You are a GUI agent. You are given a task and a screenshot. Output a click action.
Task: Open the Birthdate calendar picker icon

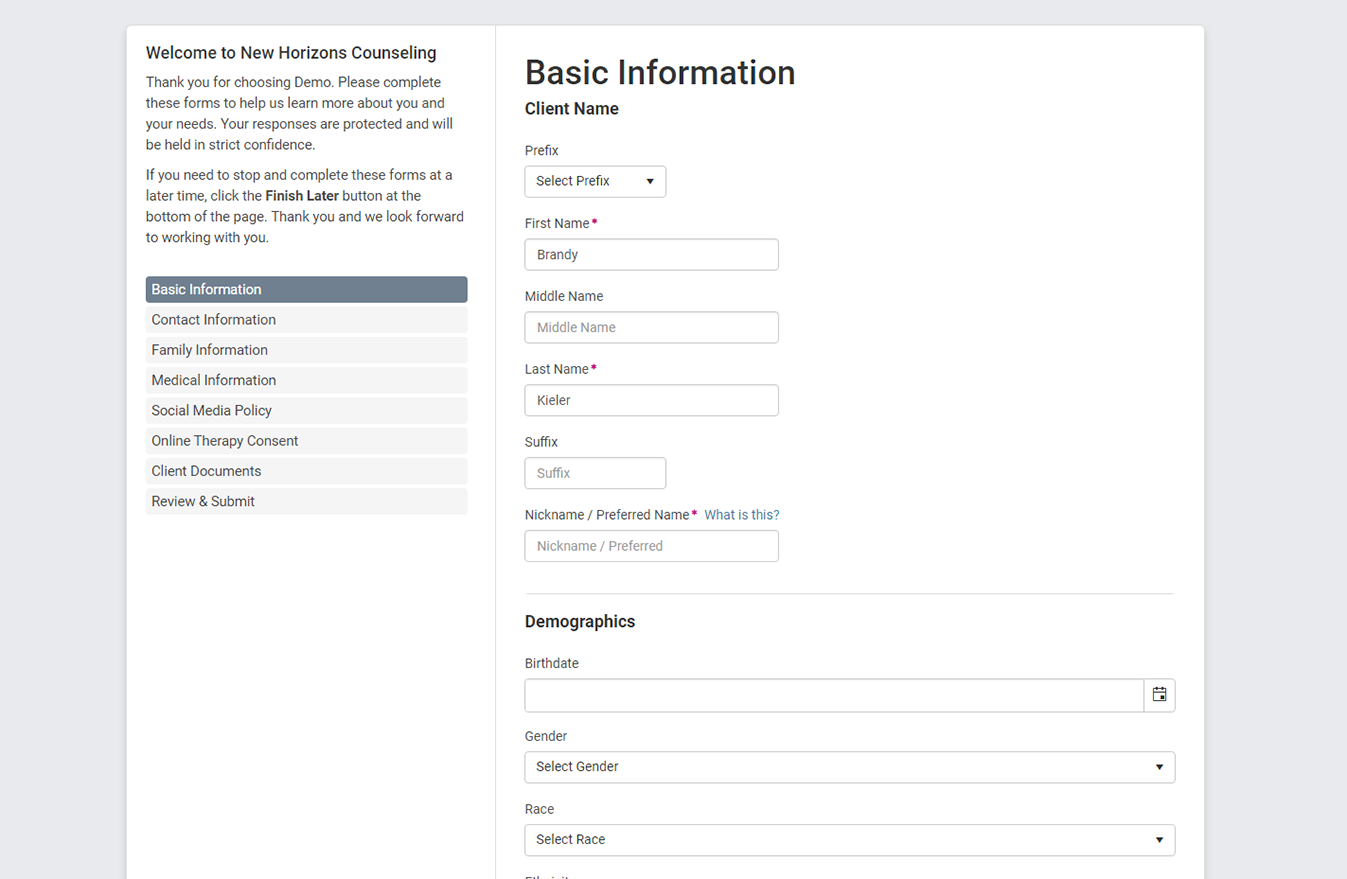[x=1159, y=695]
